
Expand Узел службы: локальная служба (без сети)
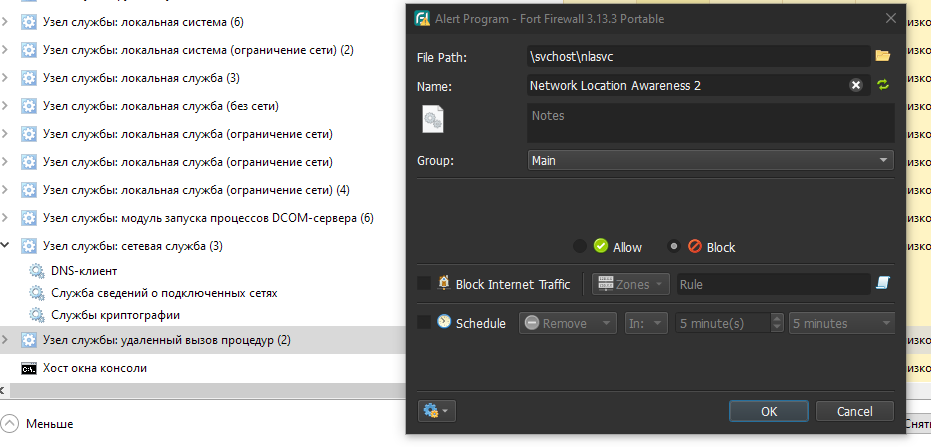(x=5, y=106)
